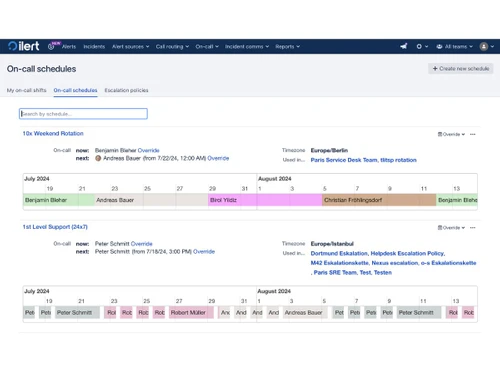Click Override next to Benjamin Bieher now
Screen dimensions: 500x375
click(x=148, y=150)
